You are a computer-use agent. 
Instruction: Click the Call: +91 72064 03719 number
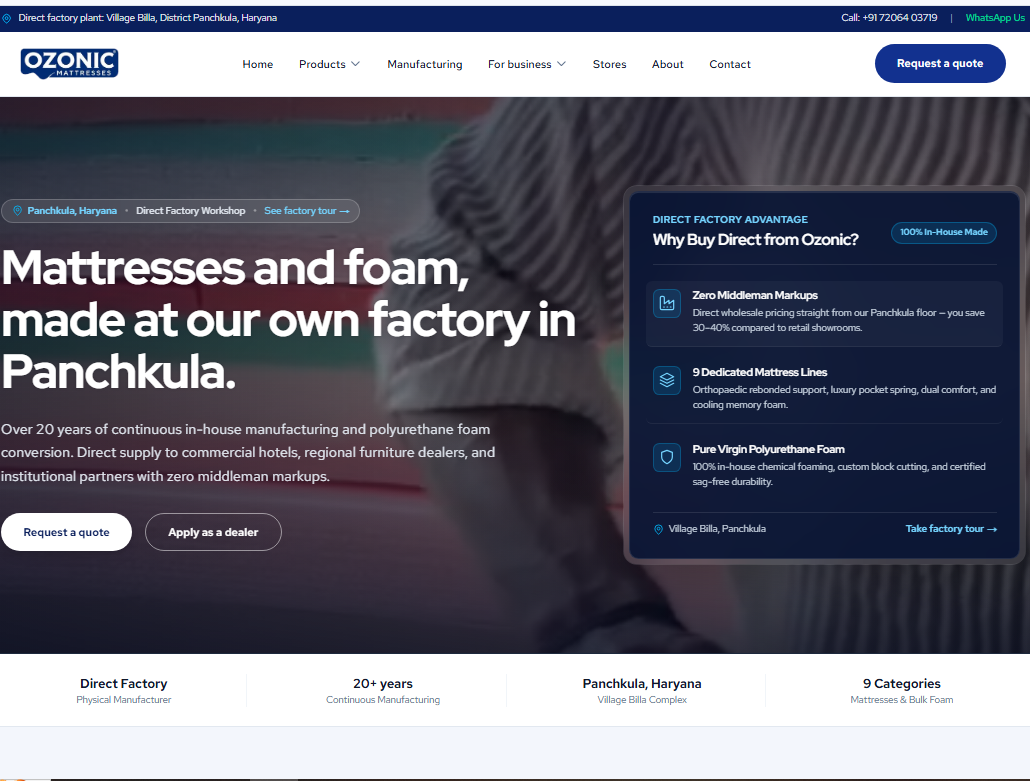[x=889, y=18]
